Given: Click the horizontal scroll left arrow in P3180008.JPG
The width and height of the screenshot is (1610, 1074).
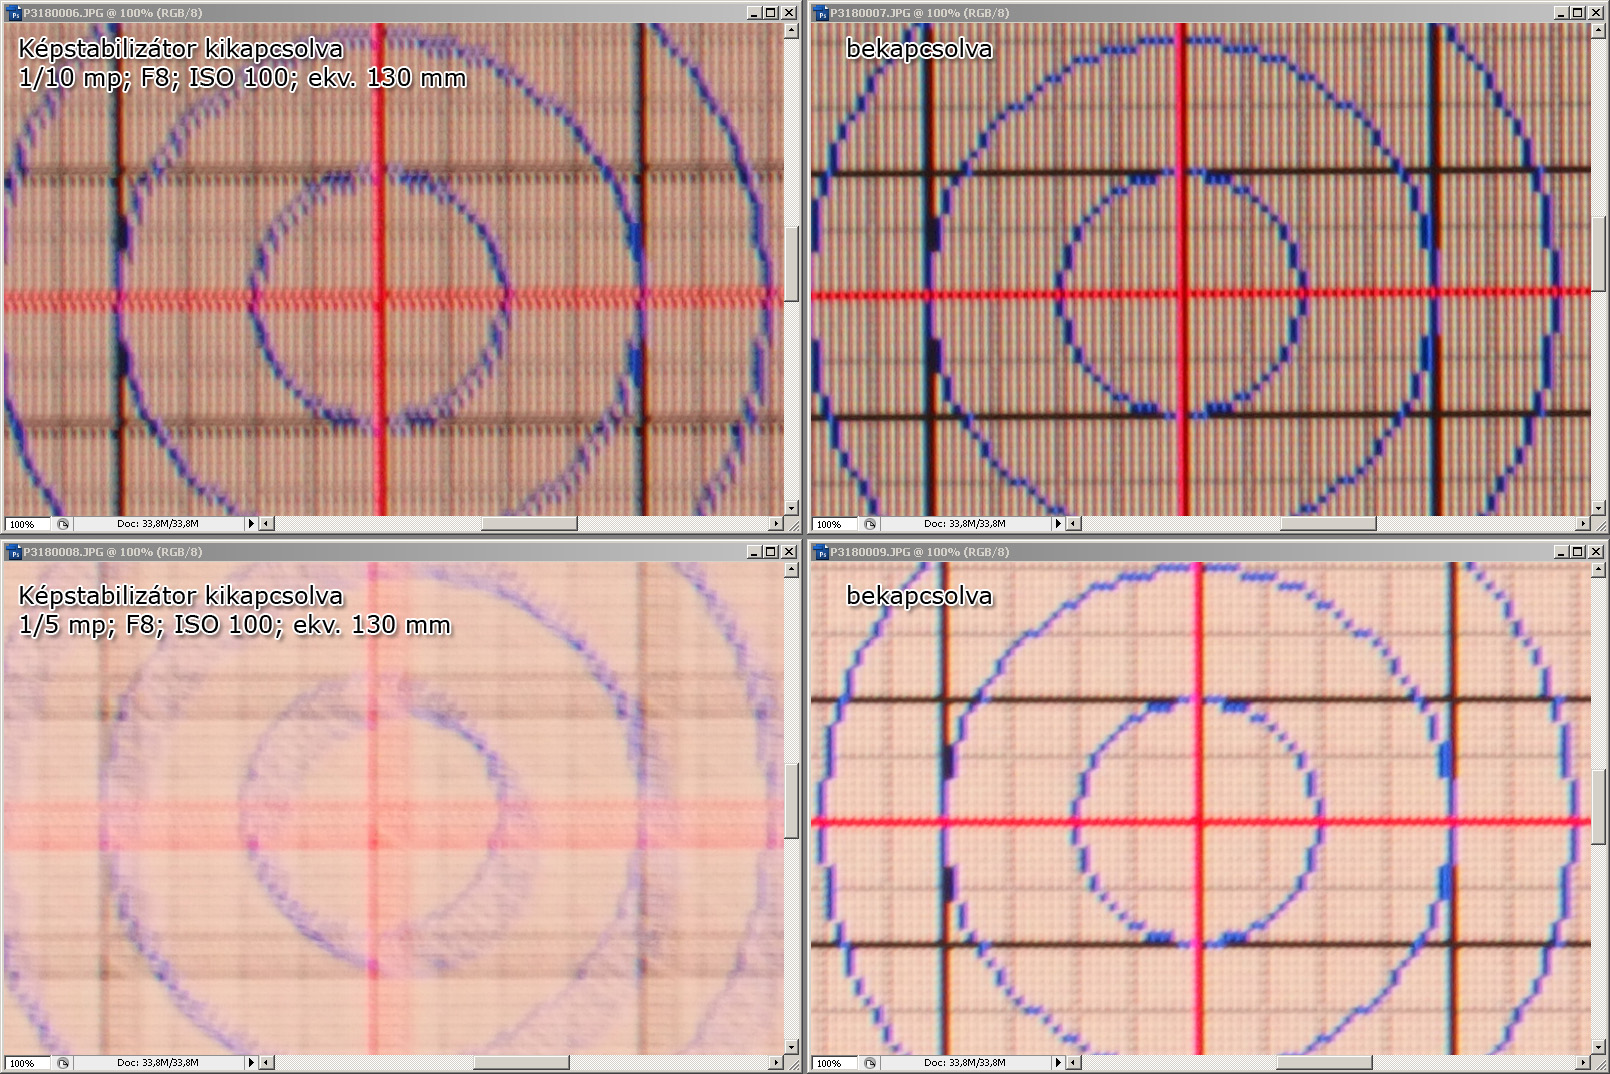Looking at the screenshot, I should (x=267, y=1063).
